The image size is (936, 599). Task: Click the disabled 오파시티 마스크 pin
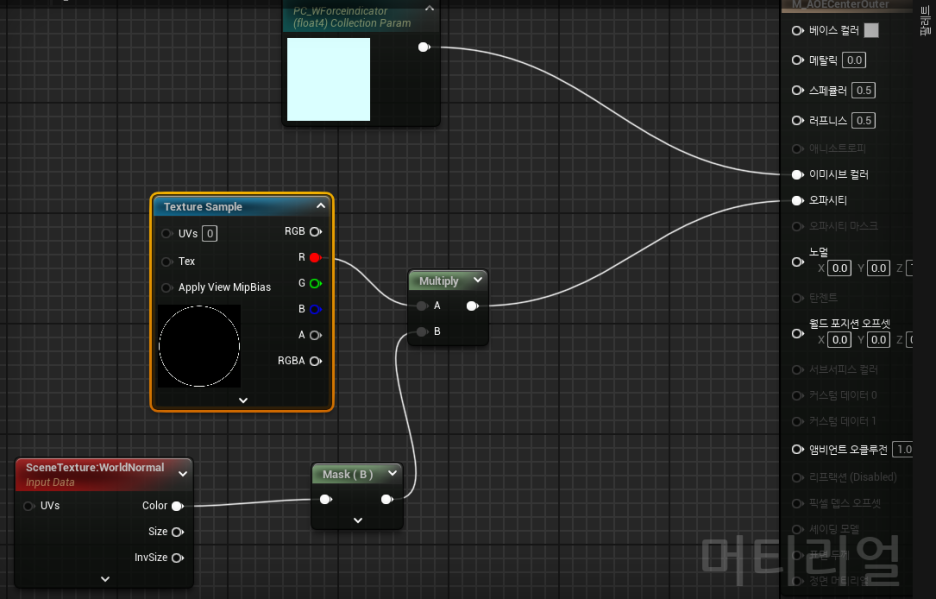click(798, 226)
